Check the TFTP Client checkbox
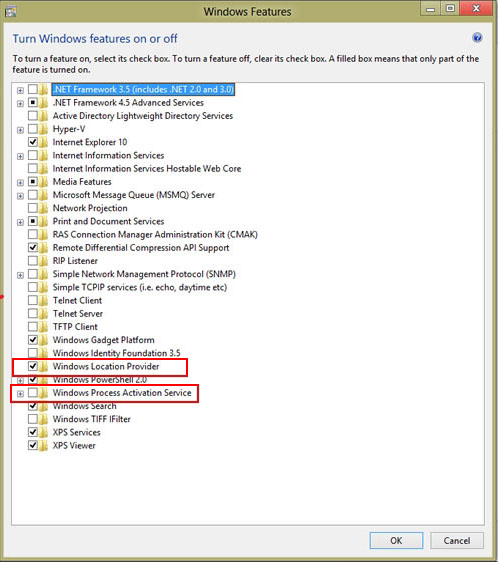Viewport: 498px width, 562px height. click(33, 327)
